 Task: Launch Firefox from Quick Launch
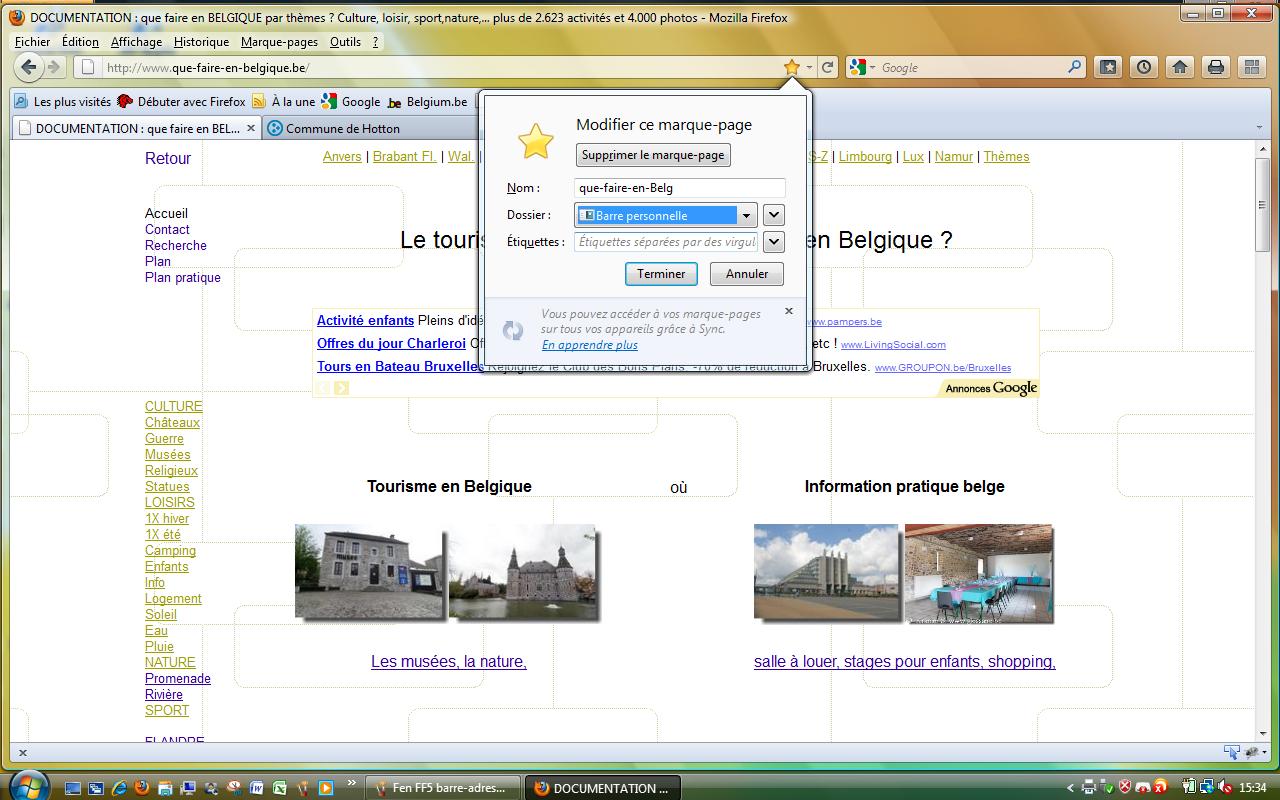[x=142, y=788]
